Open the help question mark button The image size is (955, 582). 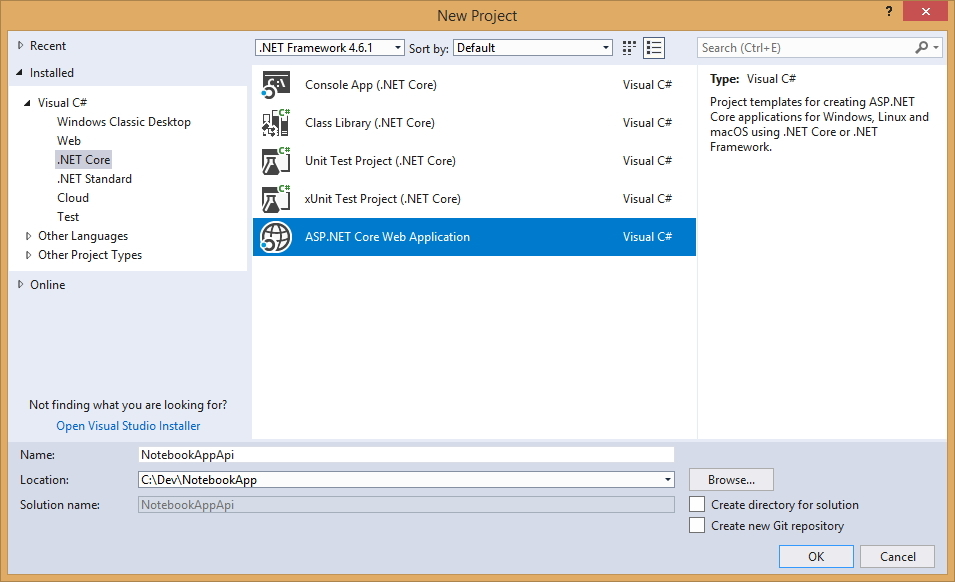pos(889,11)
